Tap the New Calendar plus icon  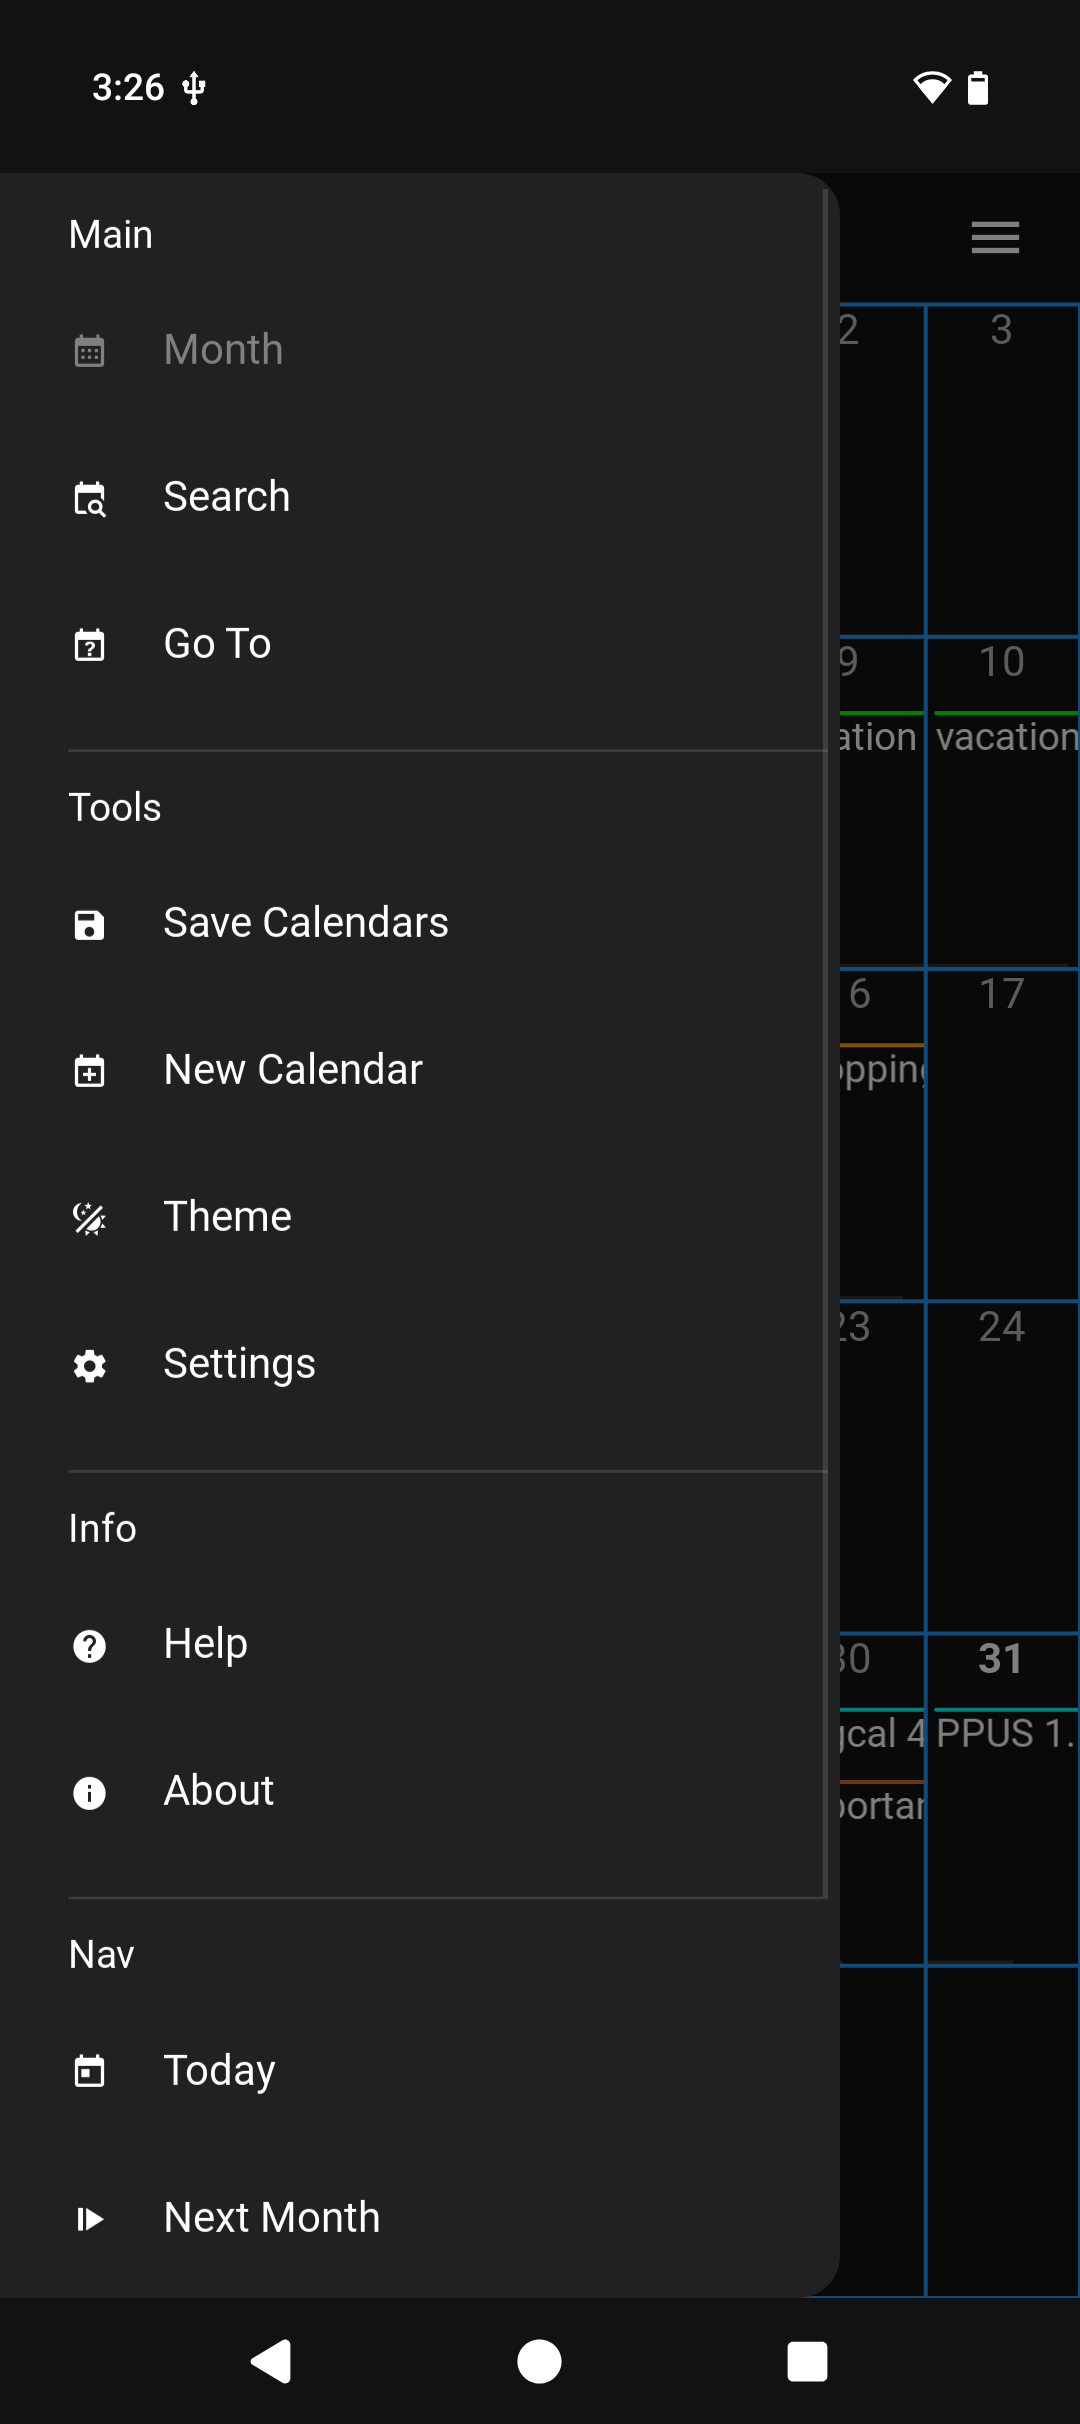(90, 1071)
